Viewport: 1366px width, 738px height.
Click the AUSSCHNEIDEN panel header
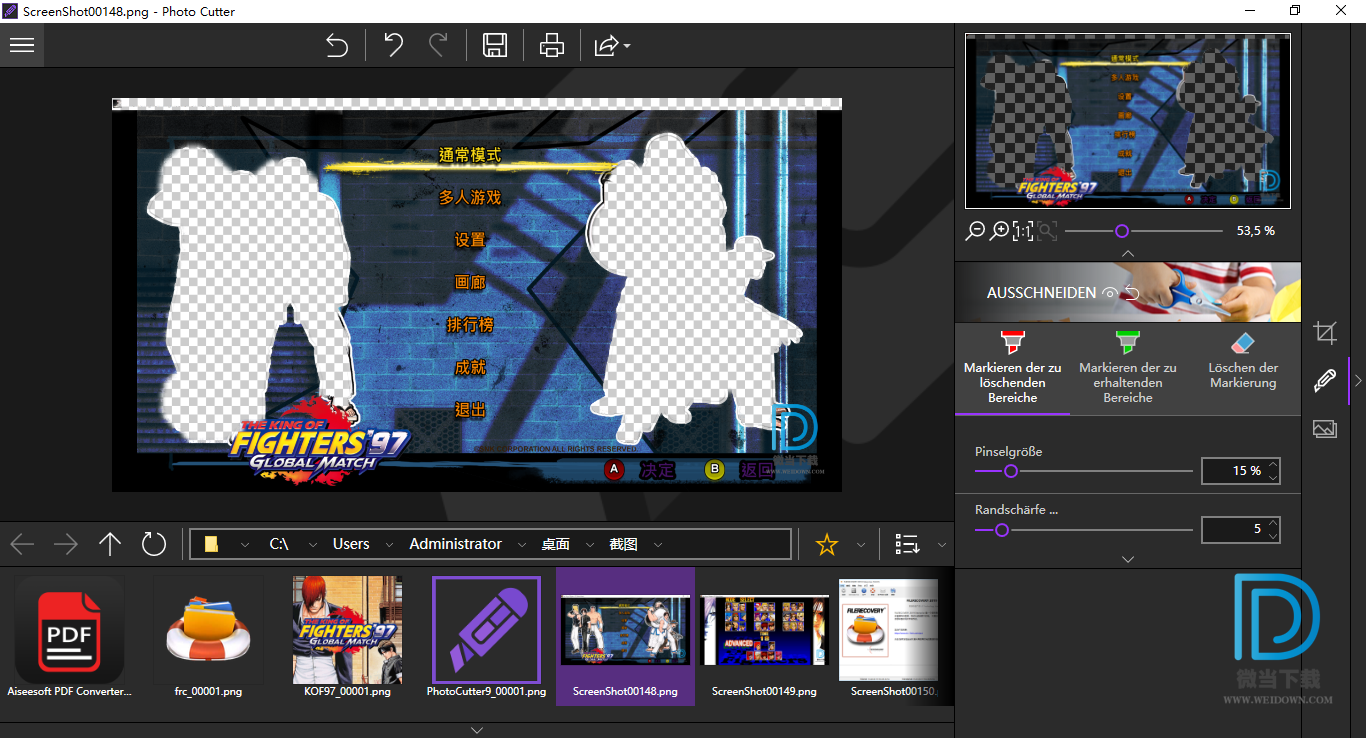point(1128,292)
